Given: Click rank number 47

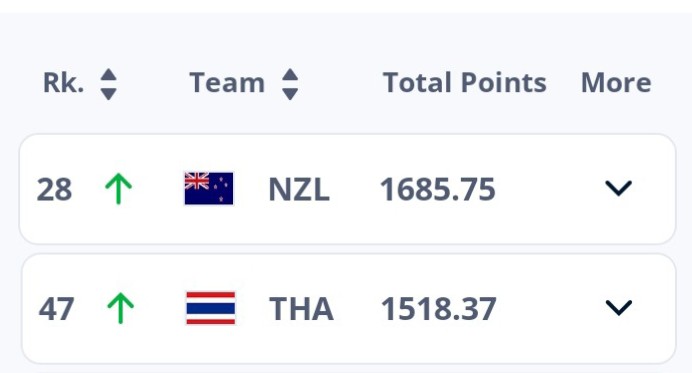Looking at the screenshot, I should (x=56, y=309).
